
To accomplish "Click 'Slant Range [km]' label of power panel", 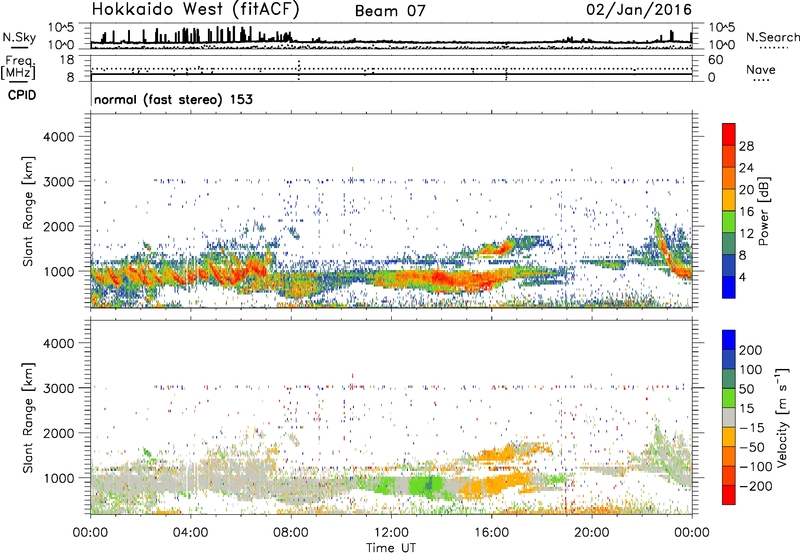I will (28, 211).
